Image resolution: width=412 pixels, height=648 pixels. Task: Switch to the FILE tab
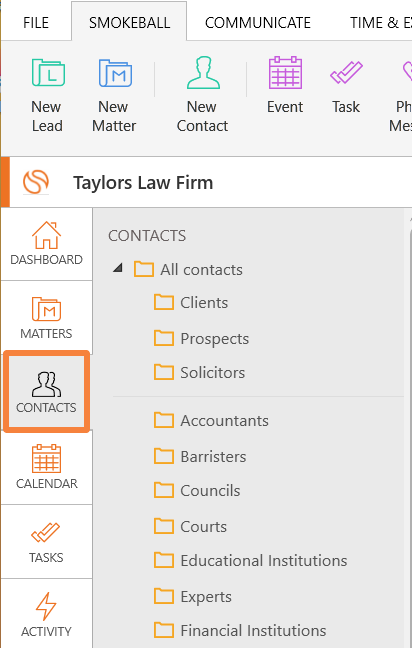[36, 22]
